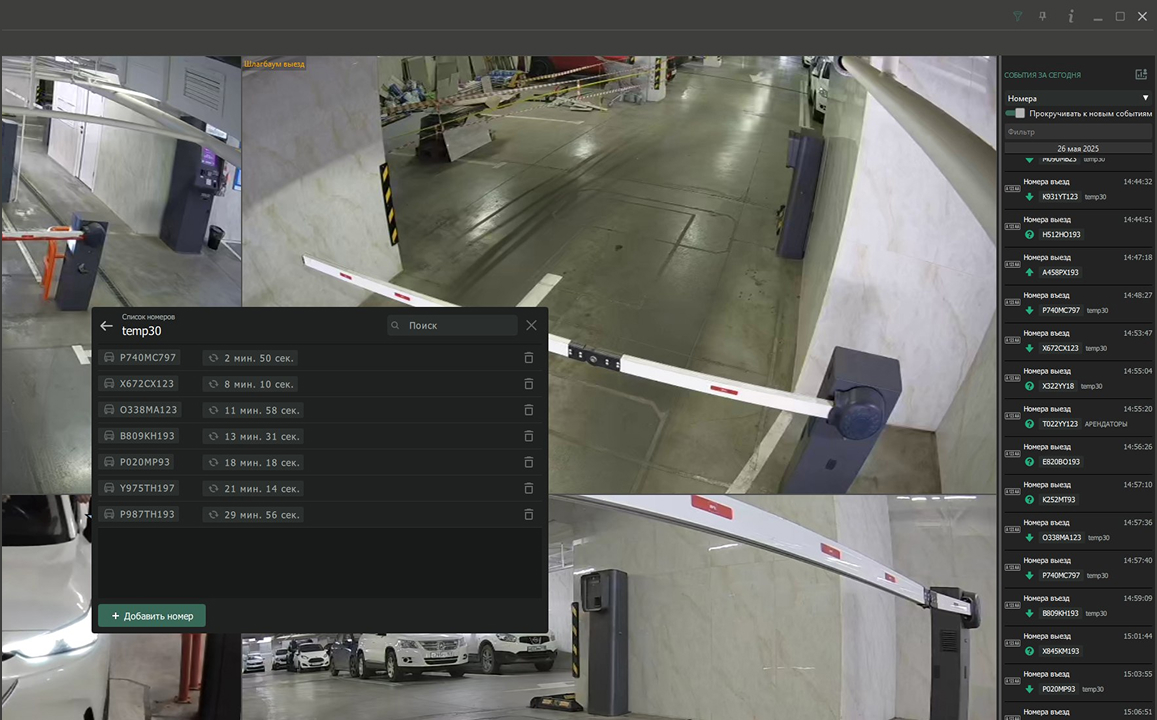Click the Фильтр input in events panel
This screenshot has width=1157, height=720.
(1077, 131)
